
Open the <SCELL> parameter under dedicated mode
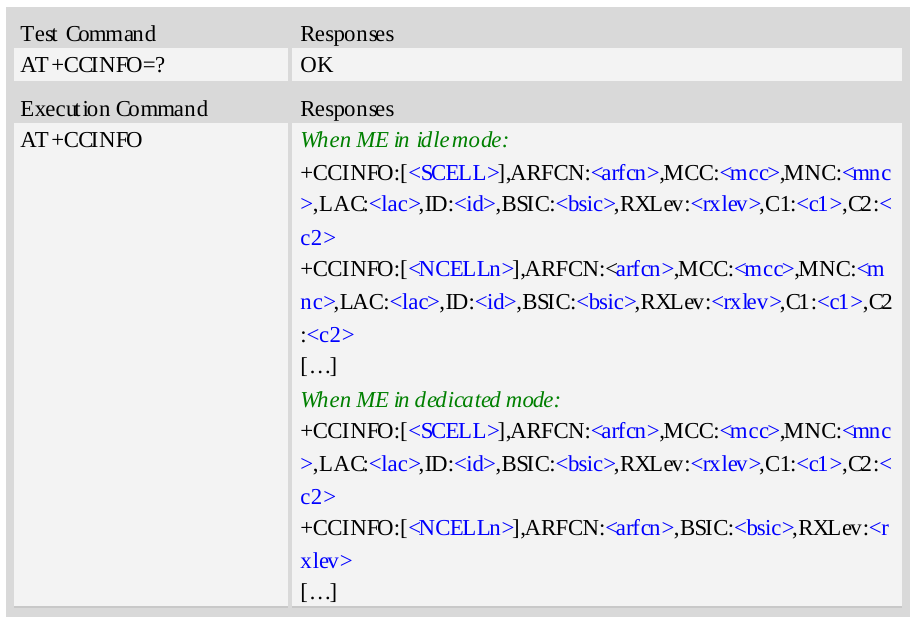[x=453, y=431]
